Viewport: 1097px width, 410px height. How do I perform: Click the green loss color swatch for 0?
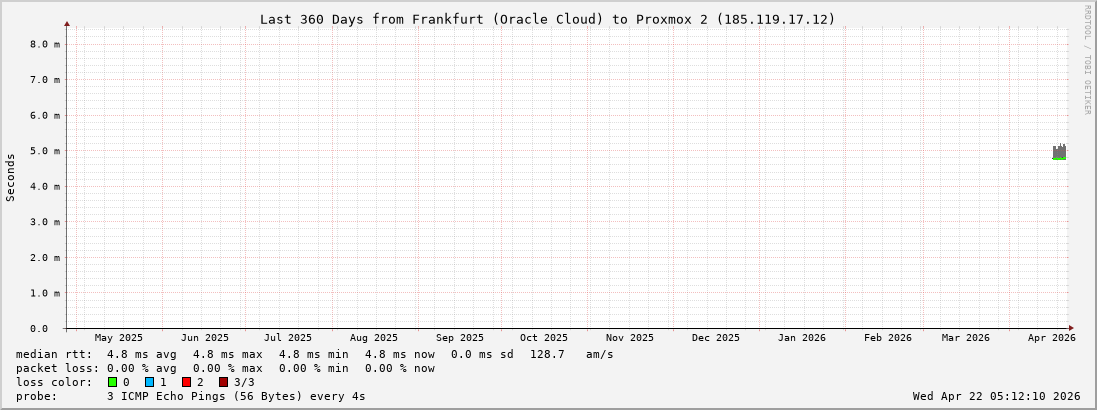(x=113, y=382)
